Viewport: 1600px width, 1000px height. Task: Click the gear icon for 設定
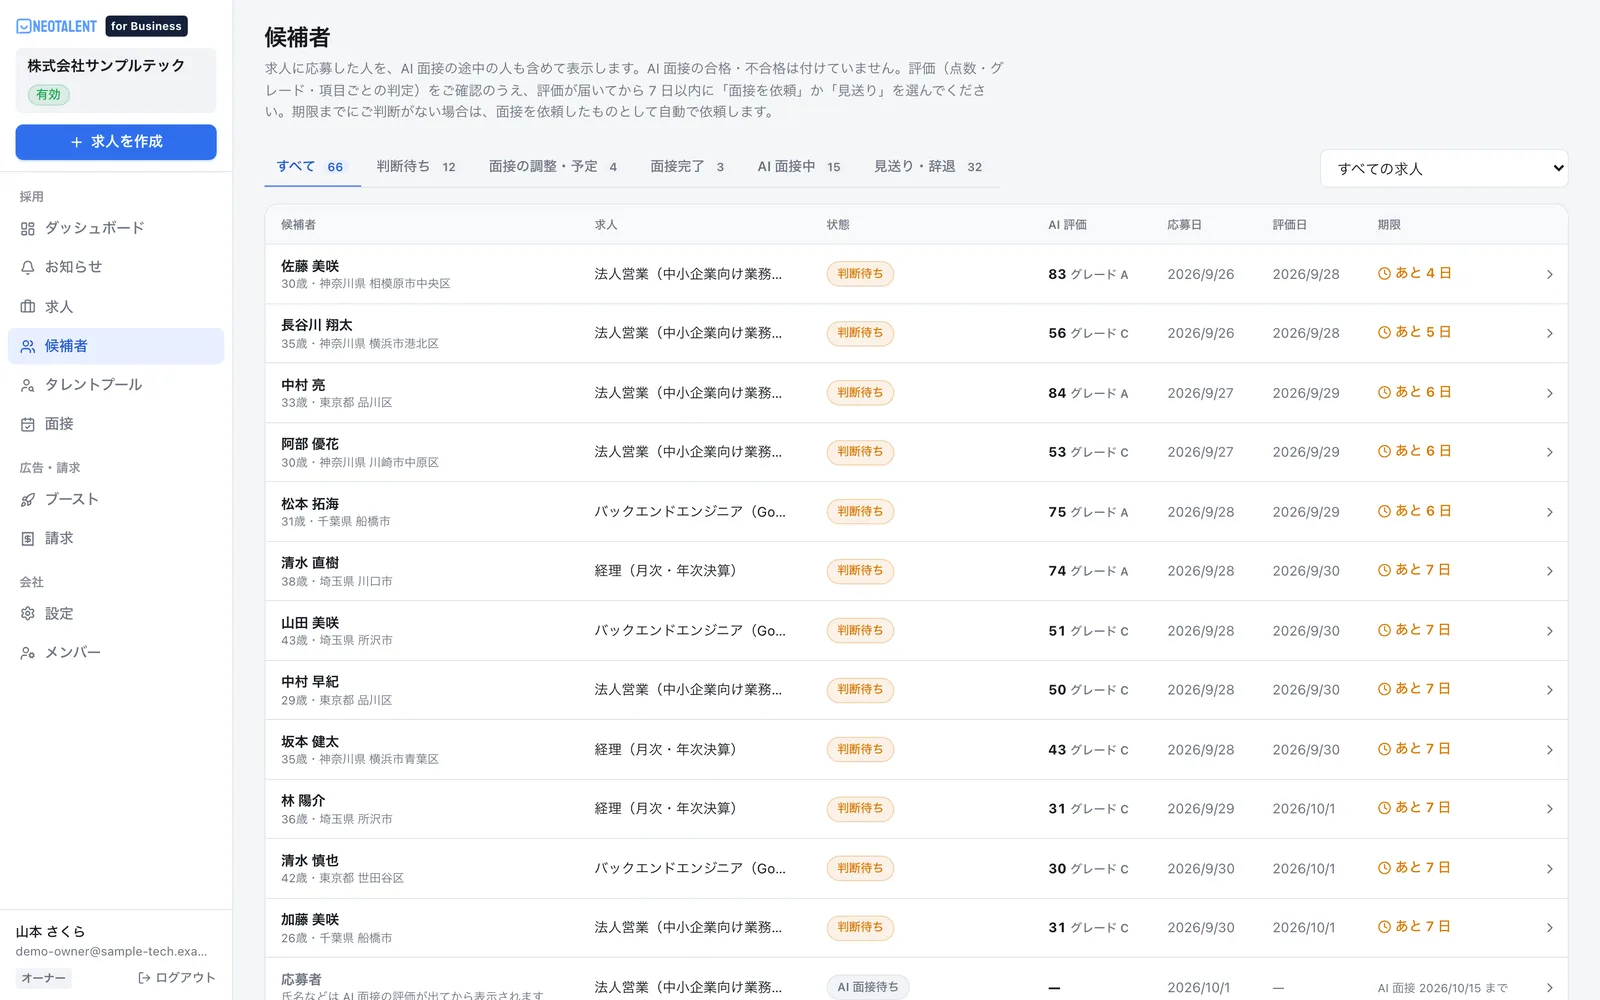(x=28, y=614)
